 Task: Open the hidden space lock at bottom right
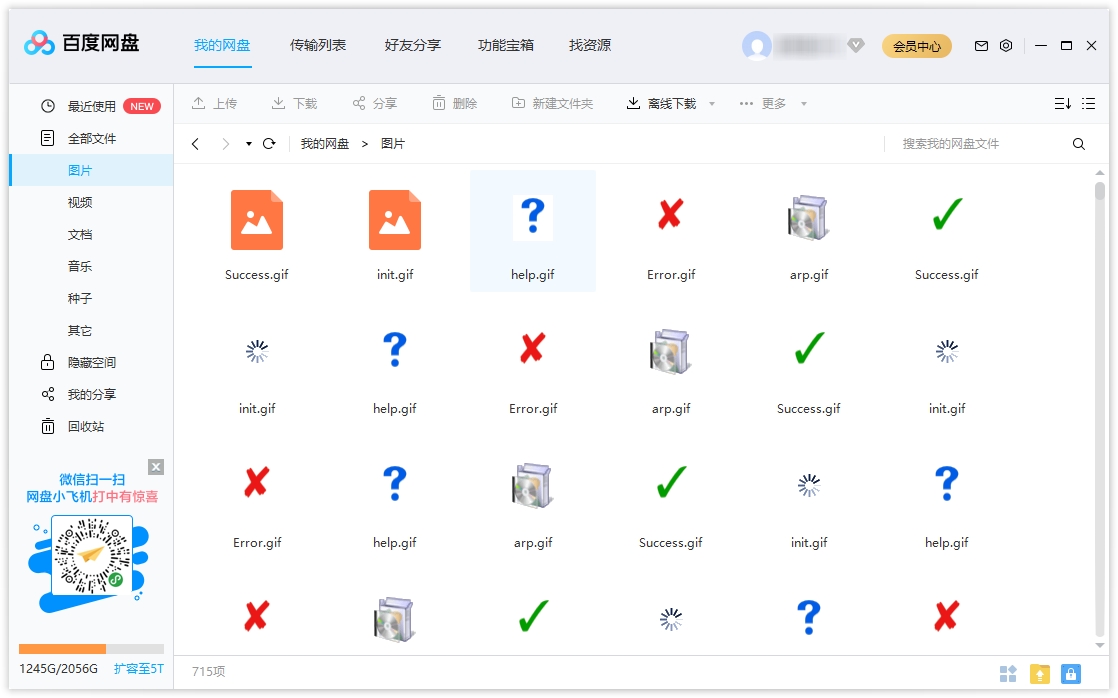pyautogui.click(x=1070, y=673)
